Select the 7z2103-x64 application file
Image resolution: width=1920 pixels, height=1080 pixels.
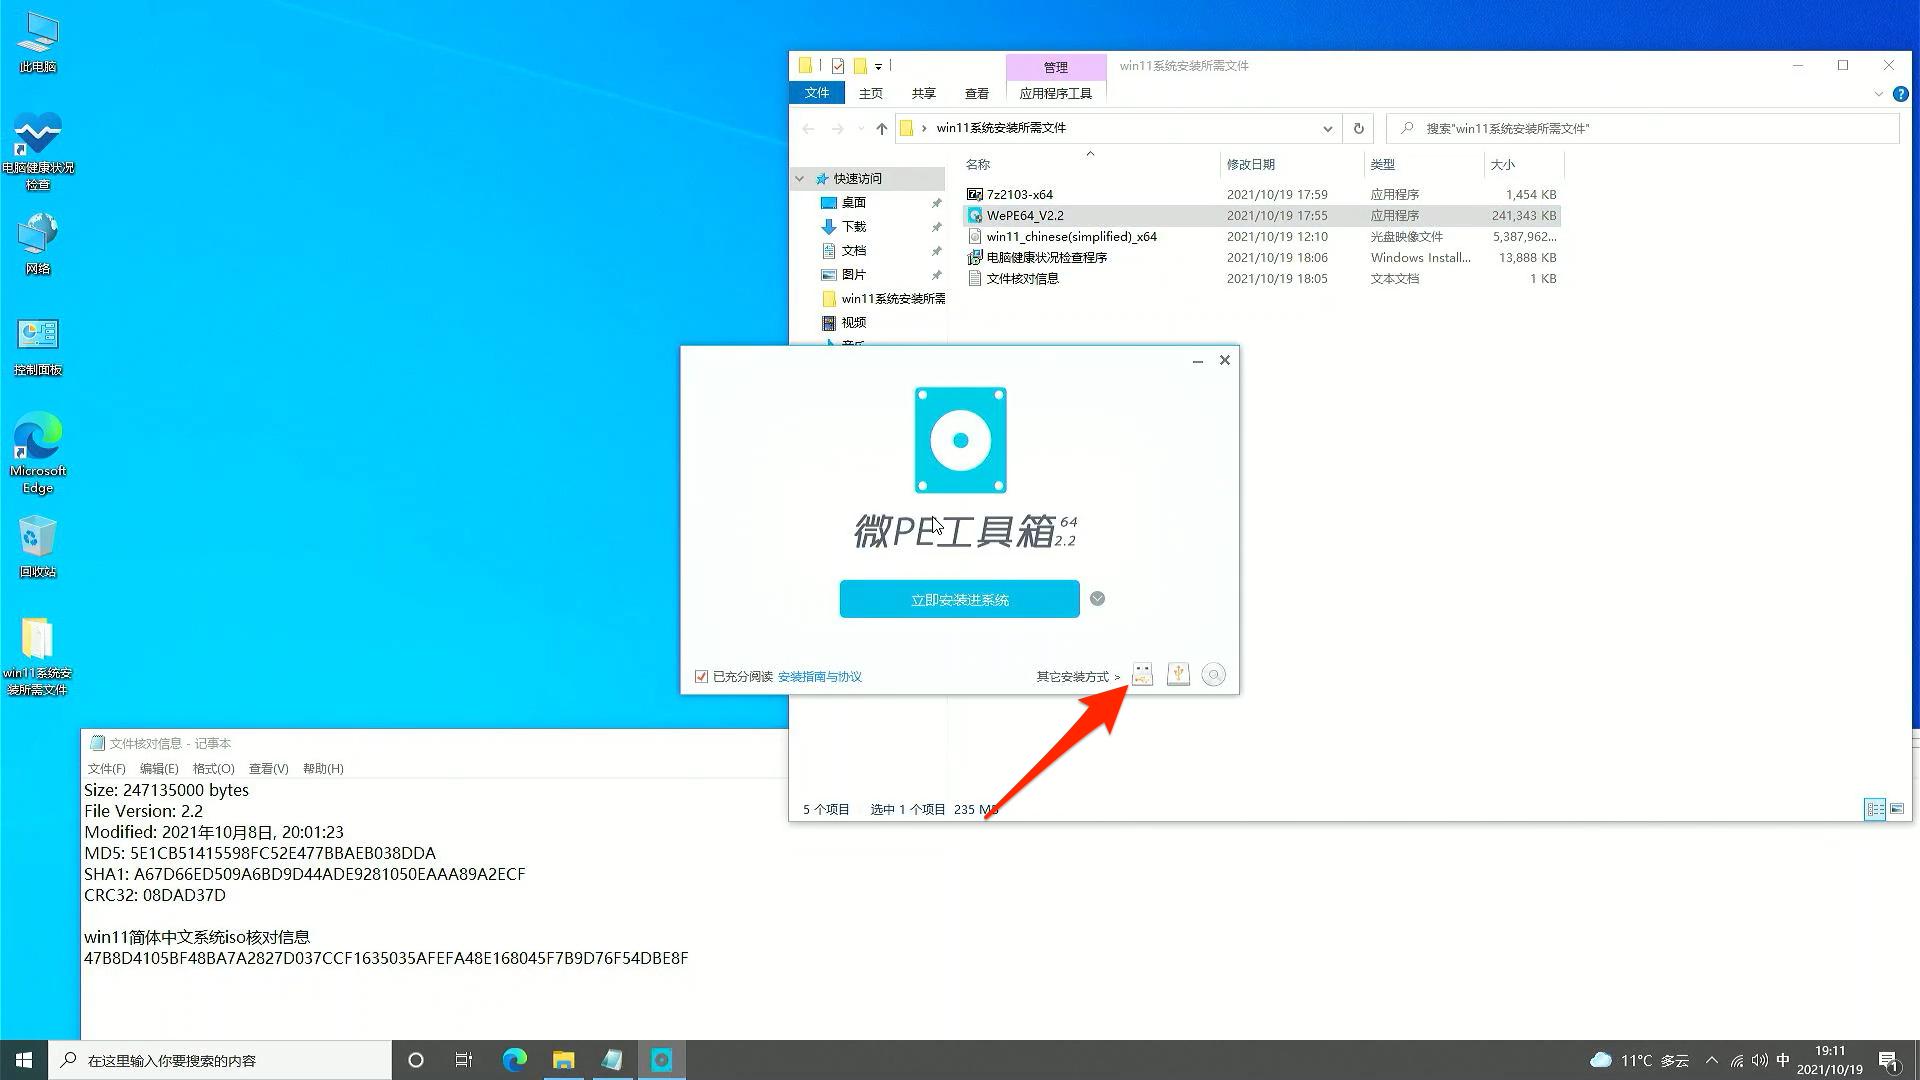(x=1018, y=194)
